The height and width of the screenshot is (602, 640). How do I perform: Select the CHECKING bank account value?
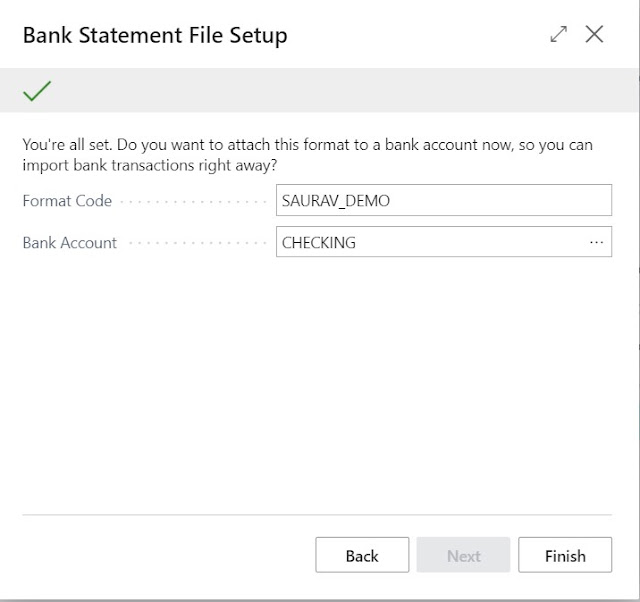[318, 243]
